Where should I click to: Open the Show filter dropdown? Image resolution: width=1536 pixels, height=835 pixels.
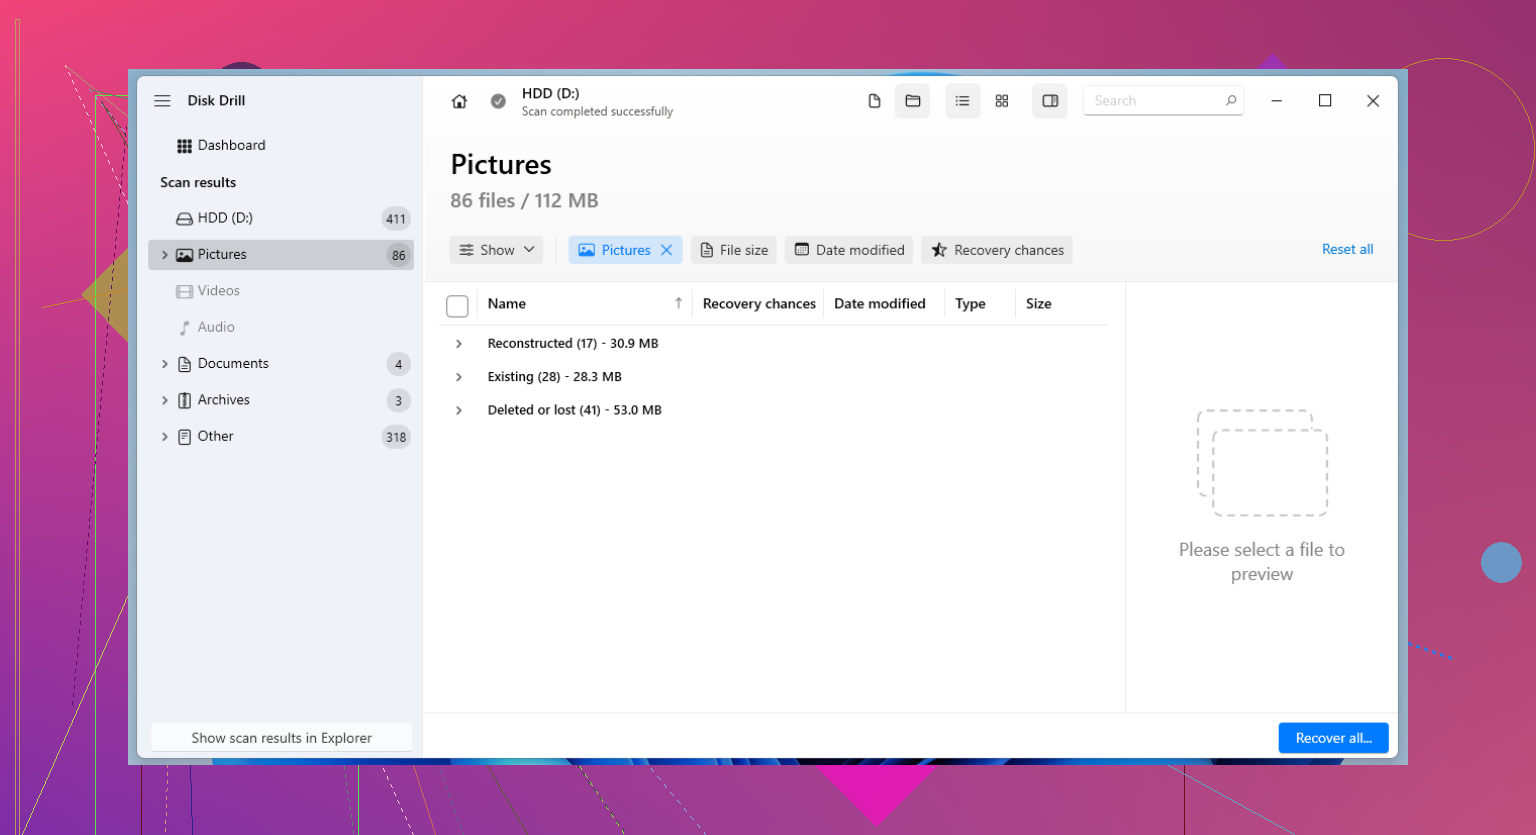496,250
